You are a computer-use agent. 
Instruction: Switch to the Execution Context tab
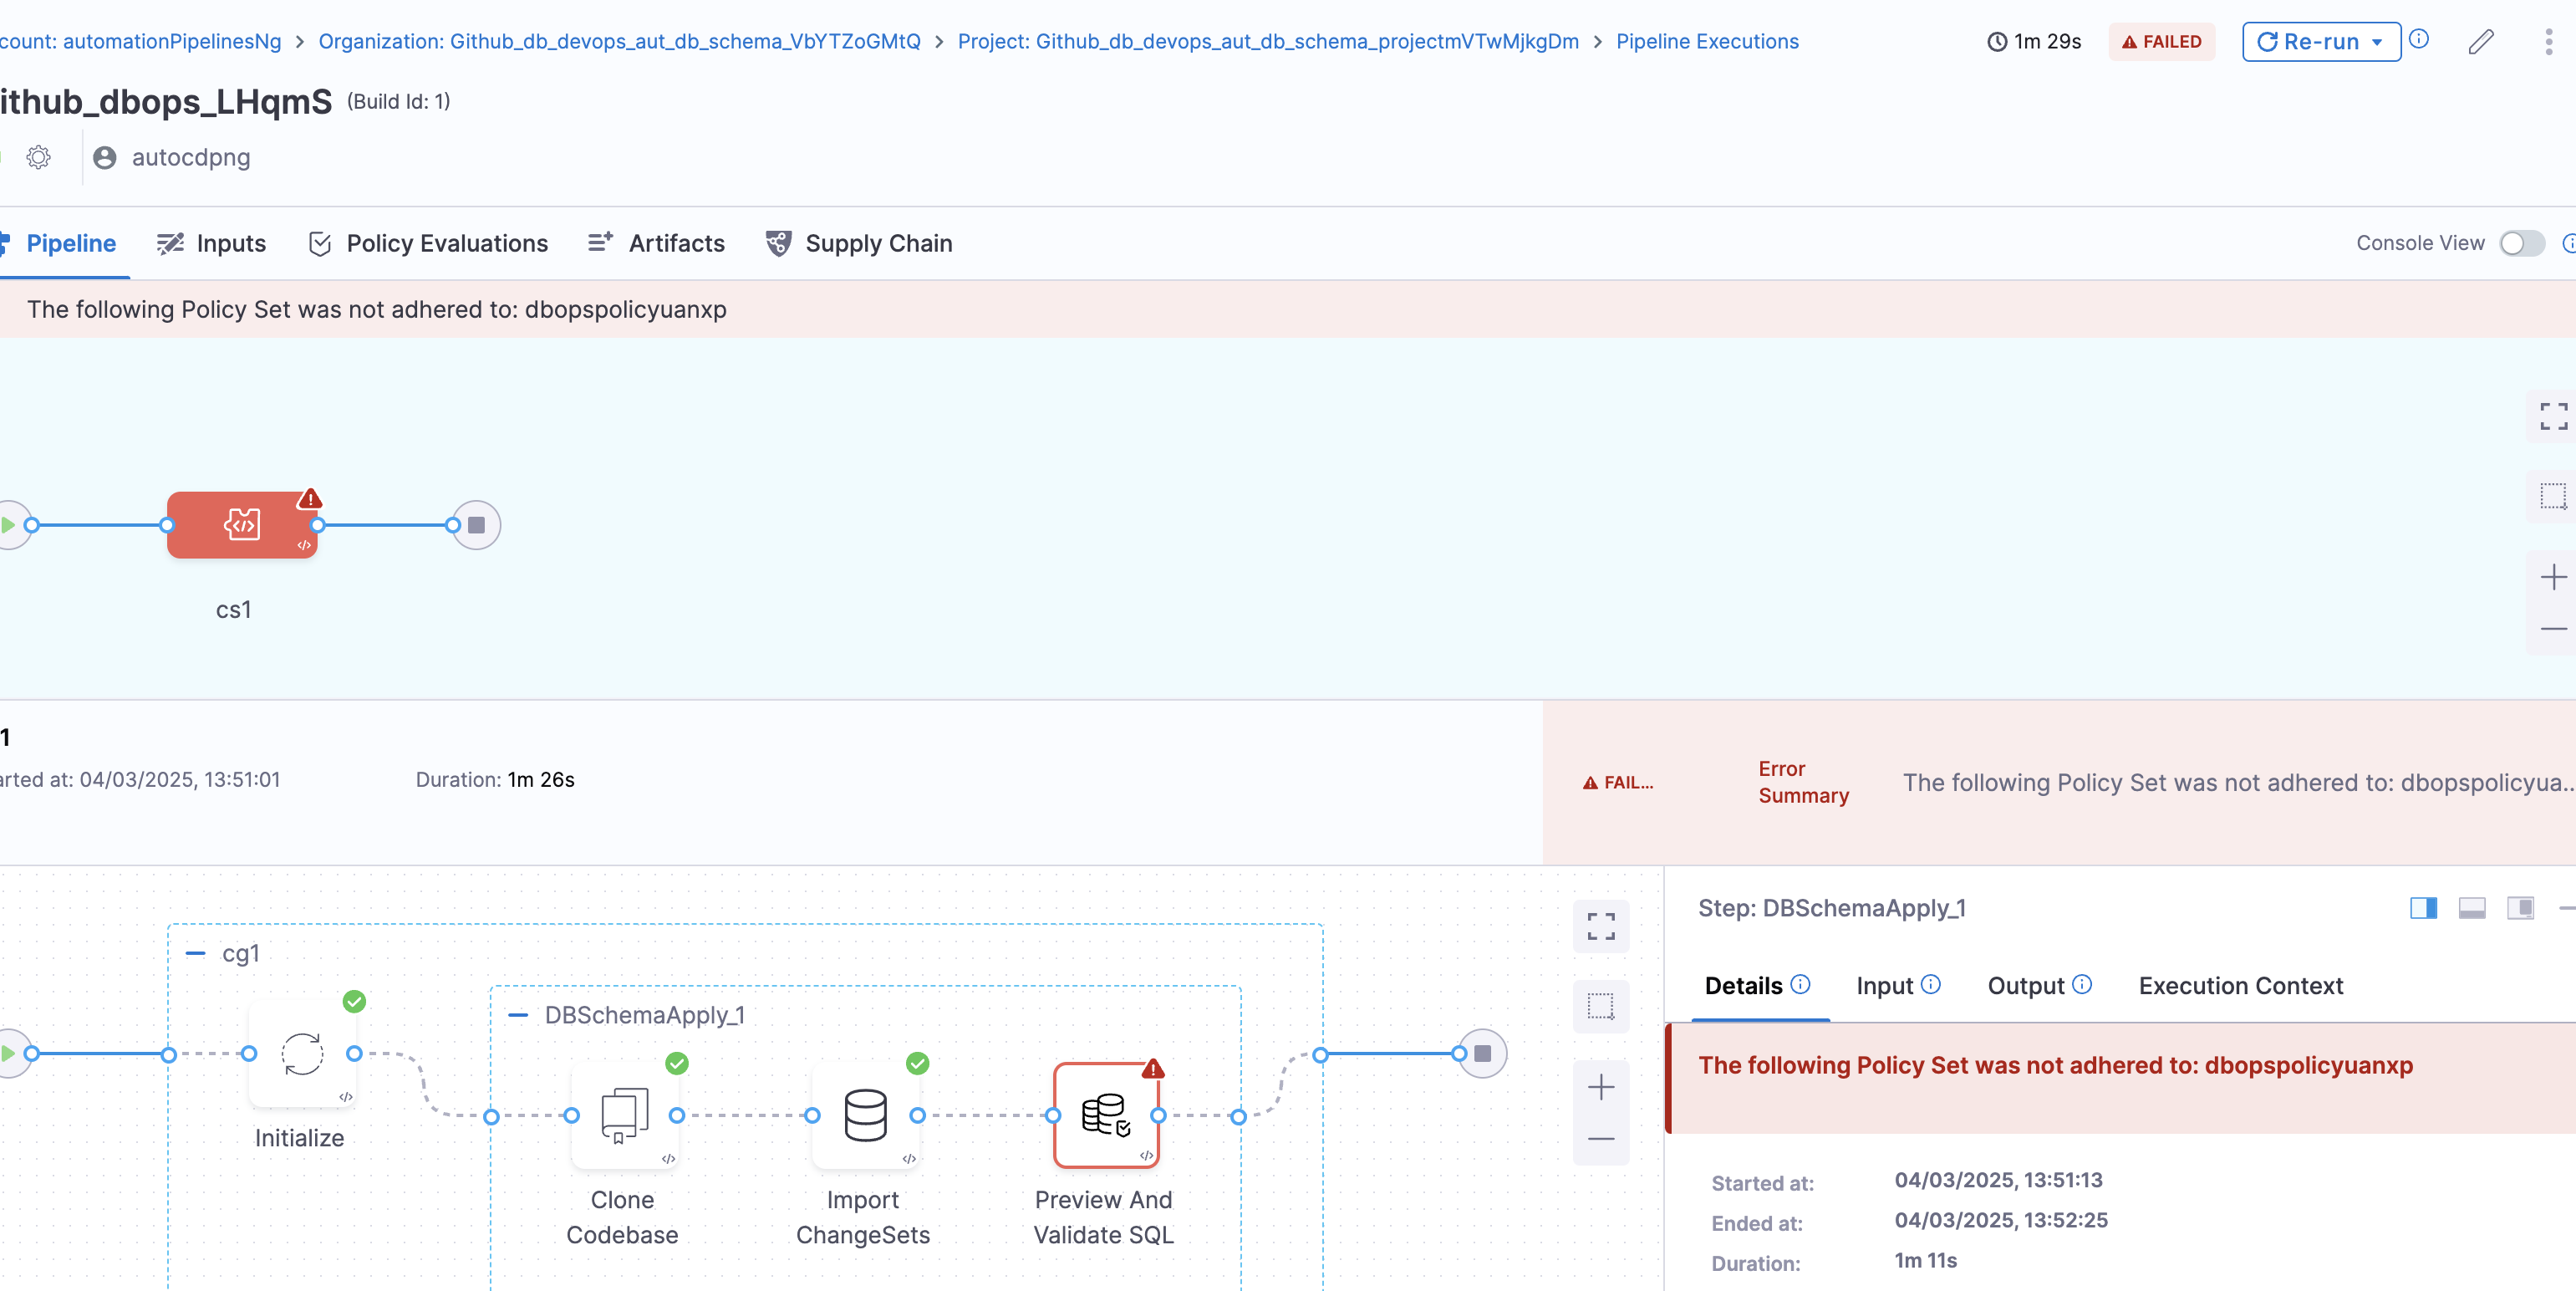(x=2240, y=986)
